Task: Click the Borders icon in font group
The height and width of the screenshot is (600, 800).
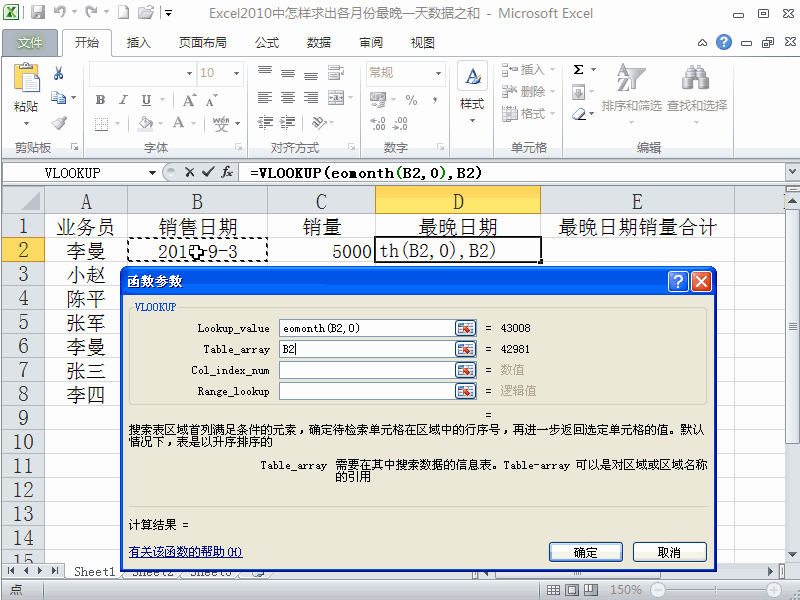Action: pyautogui.click(x=102, y=124)
